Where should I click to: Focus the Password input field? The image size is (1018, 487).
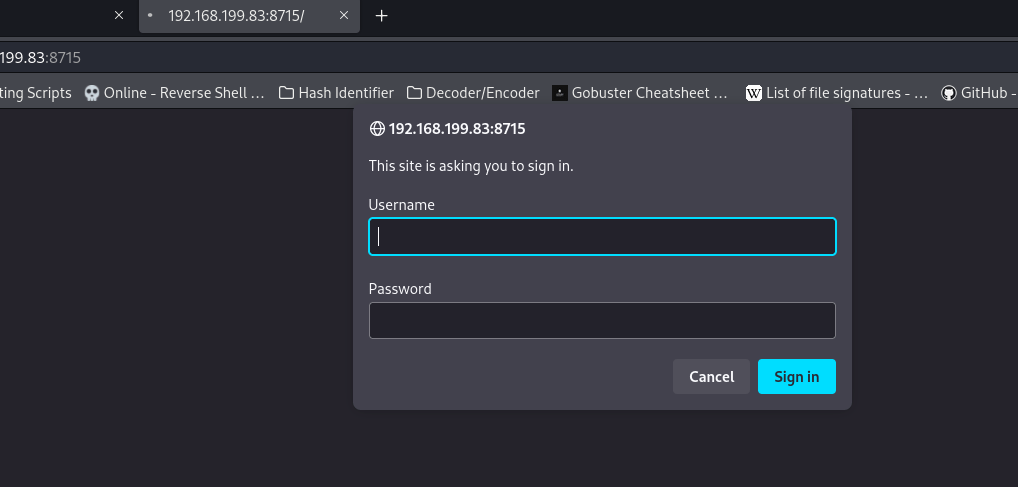tap(602, 321)
